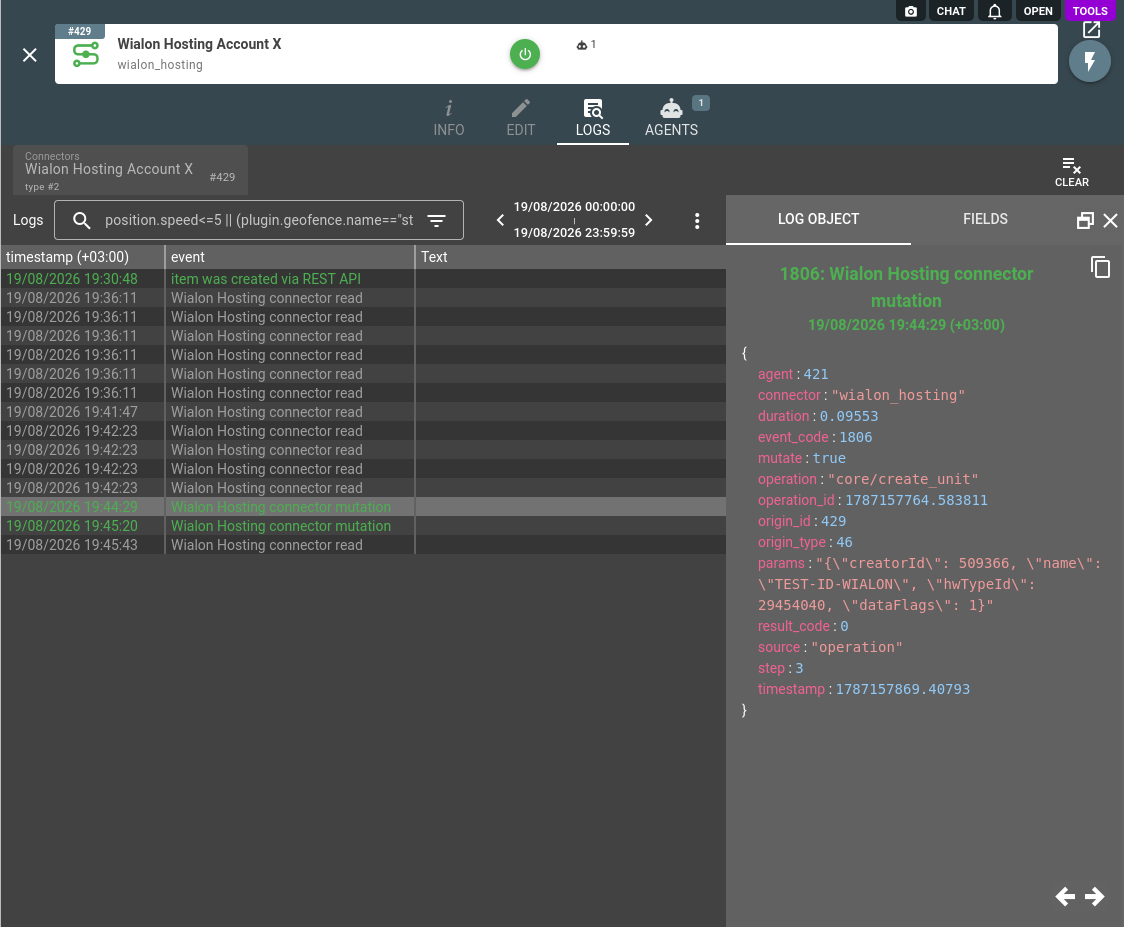The image size is (1124, 927).
Task: Copy log object to clipboard
Action: (x=1100, y=267)
